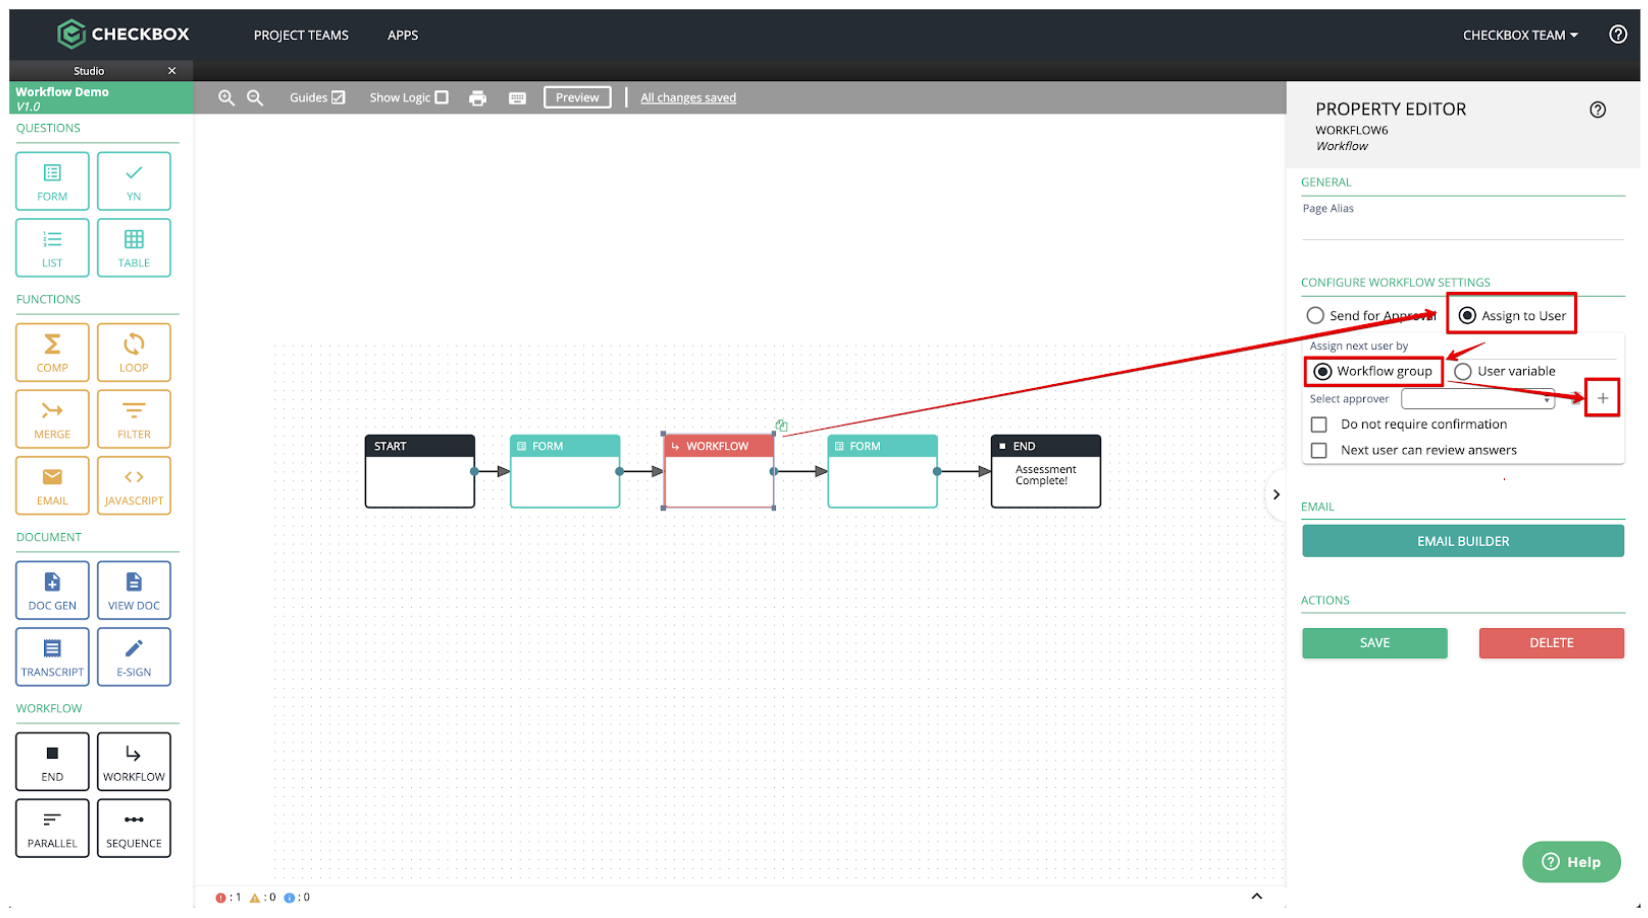Viewport: 1648px width, 918px height.
Task: Select the MERGE function tool
Action: 52,419
